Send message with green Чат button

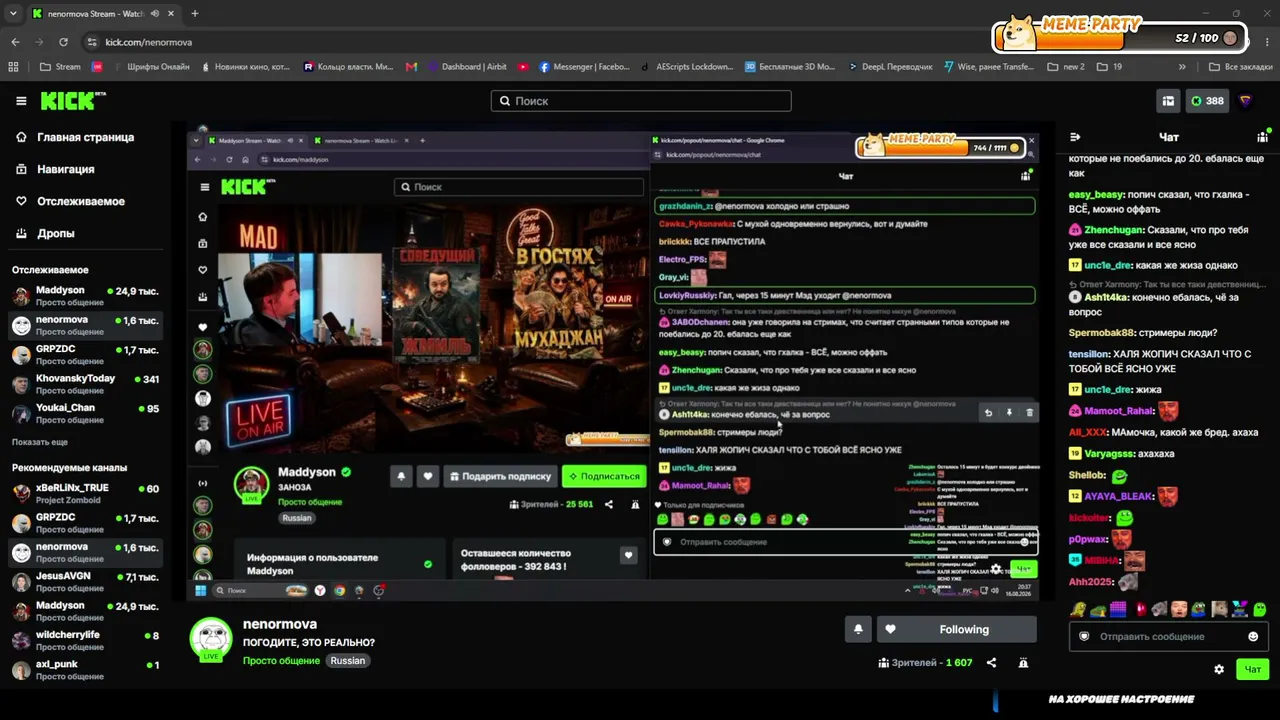(1252, 669)
